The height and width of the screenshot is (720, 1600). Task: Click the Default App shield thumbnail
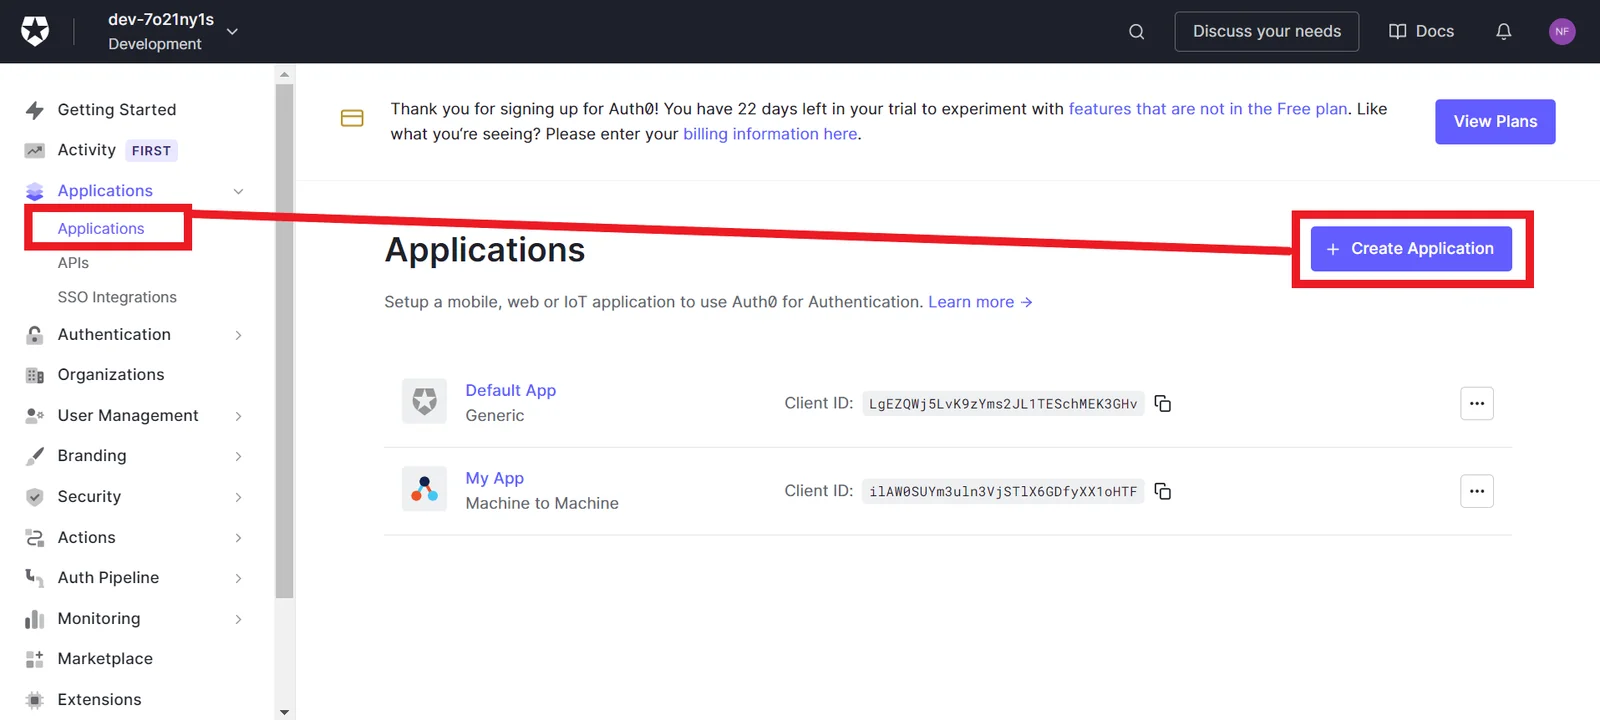424,401
